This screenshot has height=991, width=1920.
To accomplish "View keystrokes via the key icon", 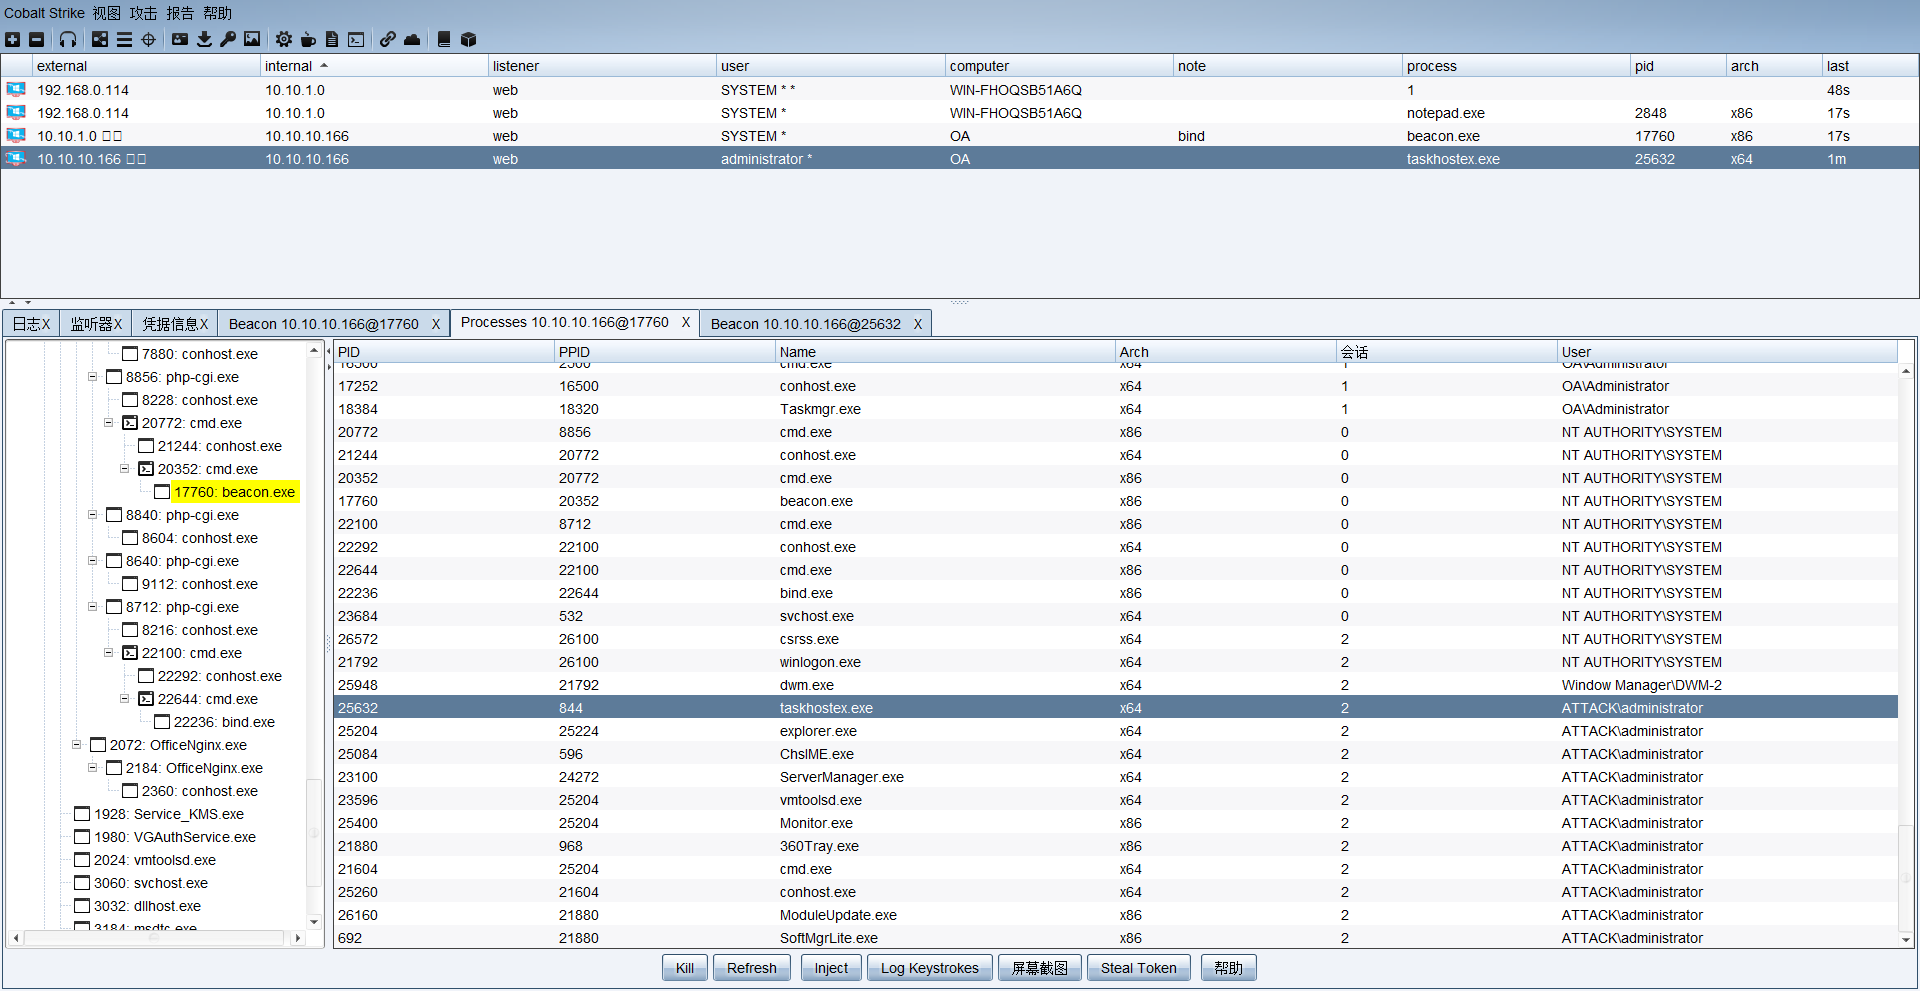I will tap(228, 39).
